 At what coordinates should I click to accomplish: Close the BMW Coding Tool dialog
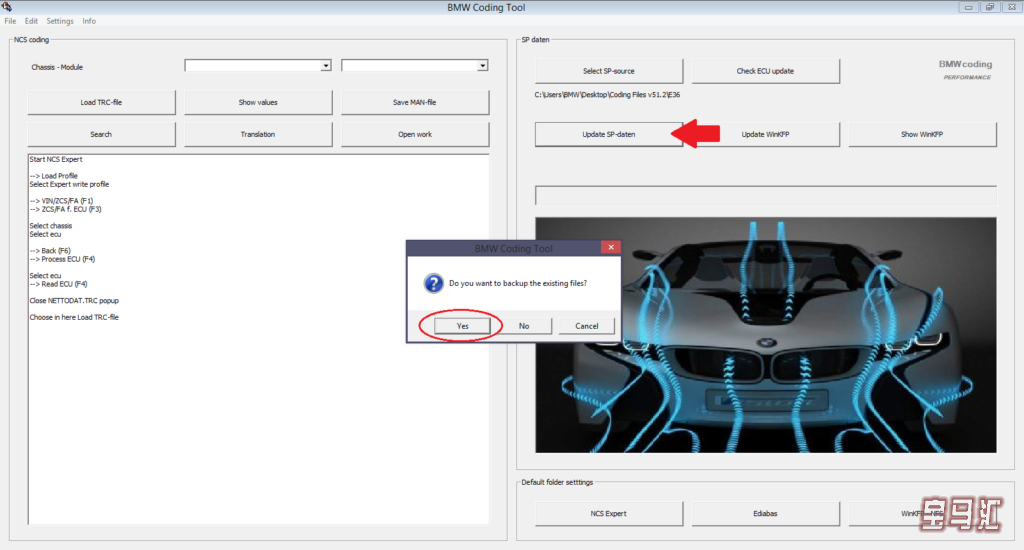click(611, 247)
